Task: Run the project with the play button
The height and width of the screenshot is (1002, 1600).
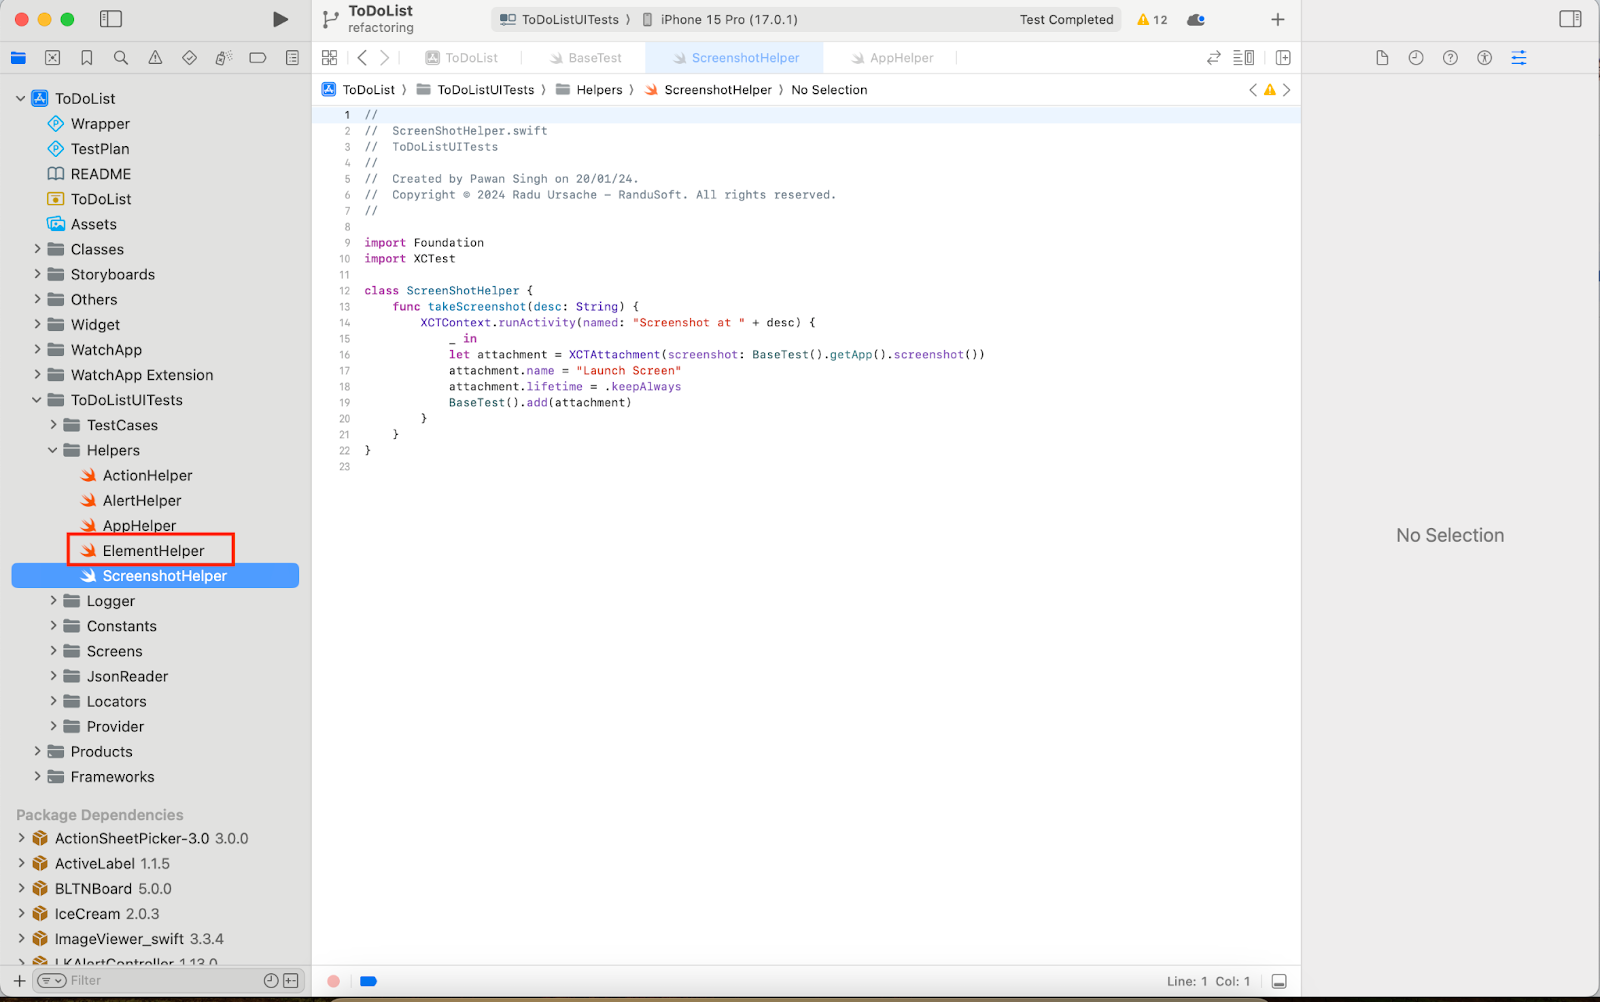Action: (280, 19)
